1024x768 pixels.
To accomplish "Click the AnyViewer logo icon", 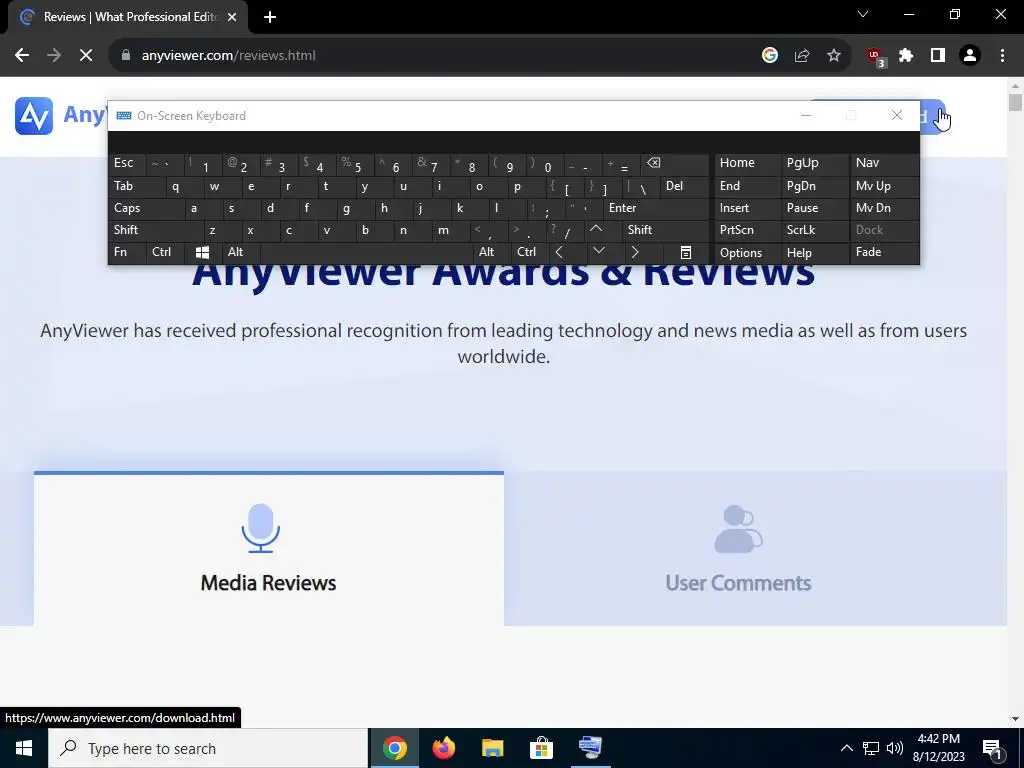I will pyautogui.click(x=34, y=116).
